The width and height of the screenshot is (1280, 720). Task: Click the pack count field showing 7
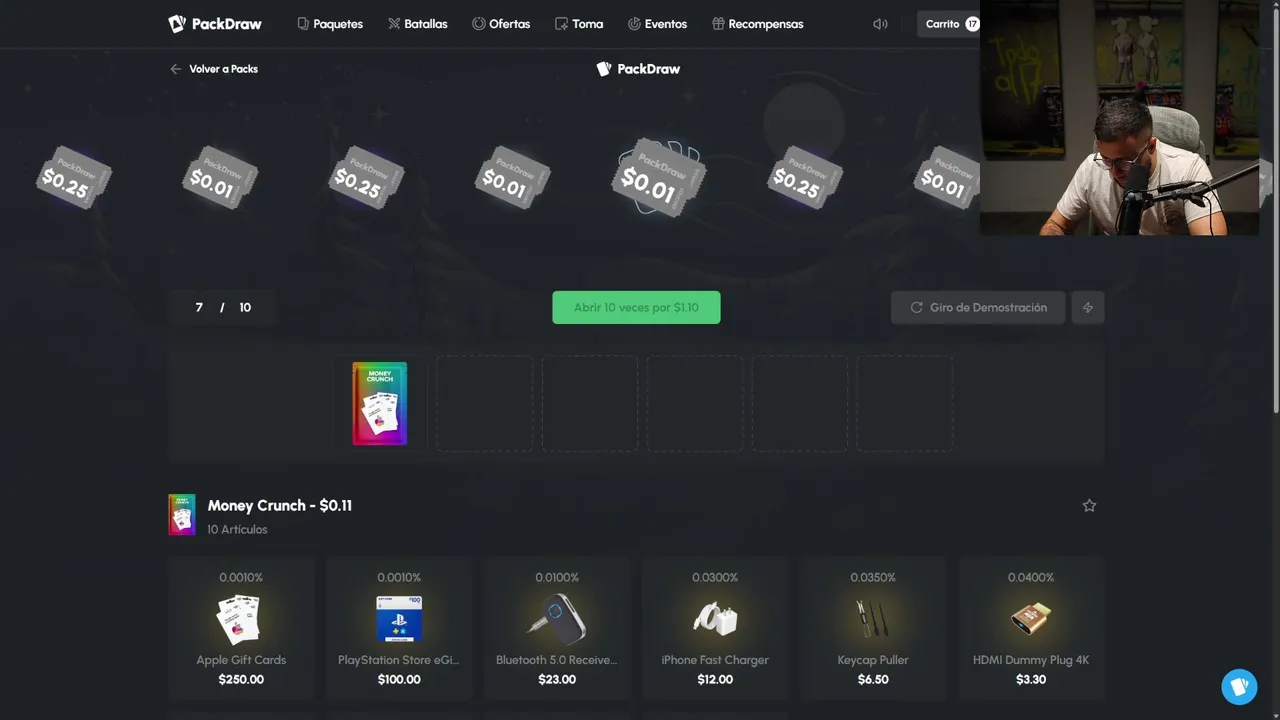[x=199, y=307]
